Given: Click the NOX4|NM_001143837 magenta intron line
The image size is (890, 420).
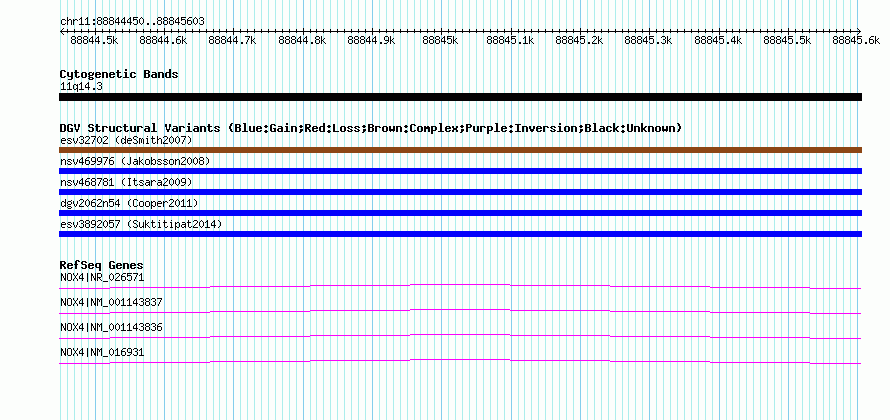Looking at the screenshot, I should pyautogui.click(x=460, y=312).
